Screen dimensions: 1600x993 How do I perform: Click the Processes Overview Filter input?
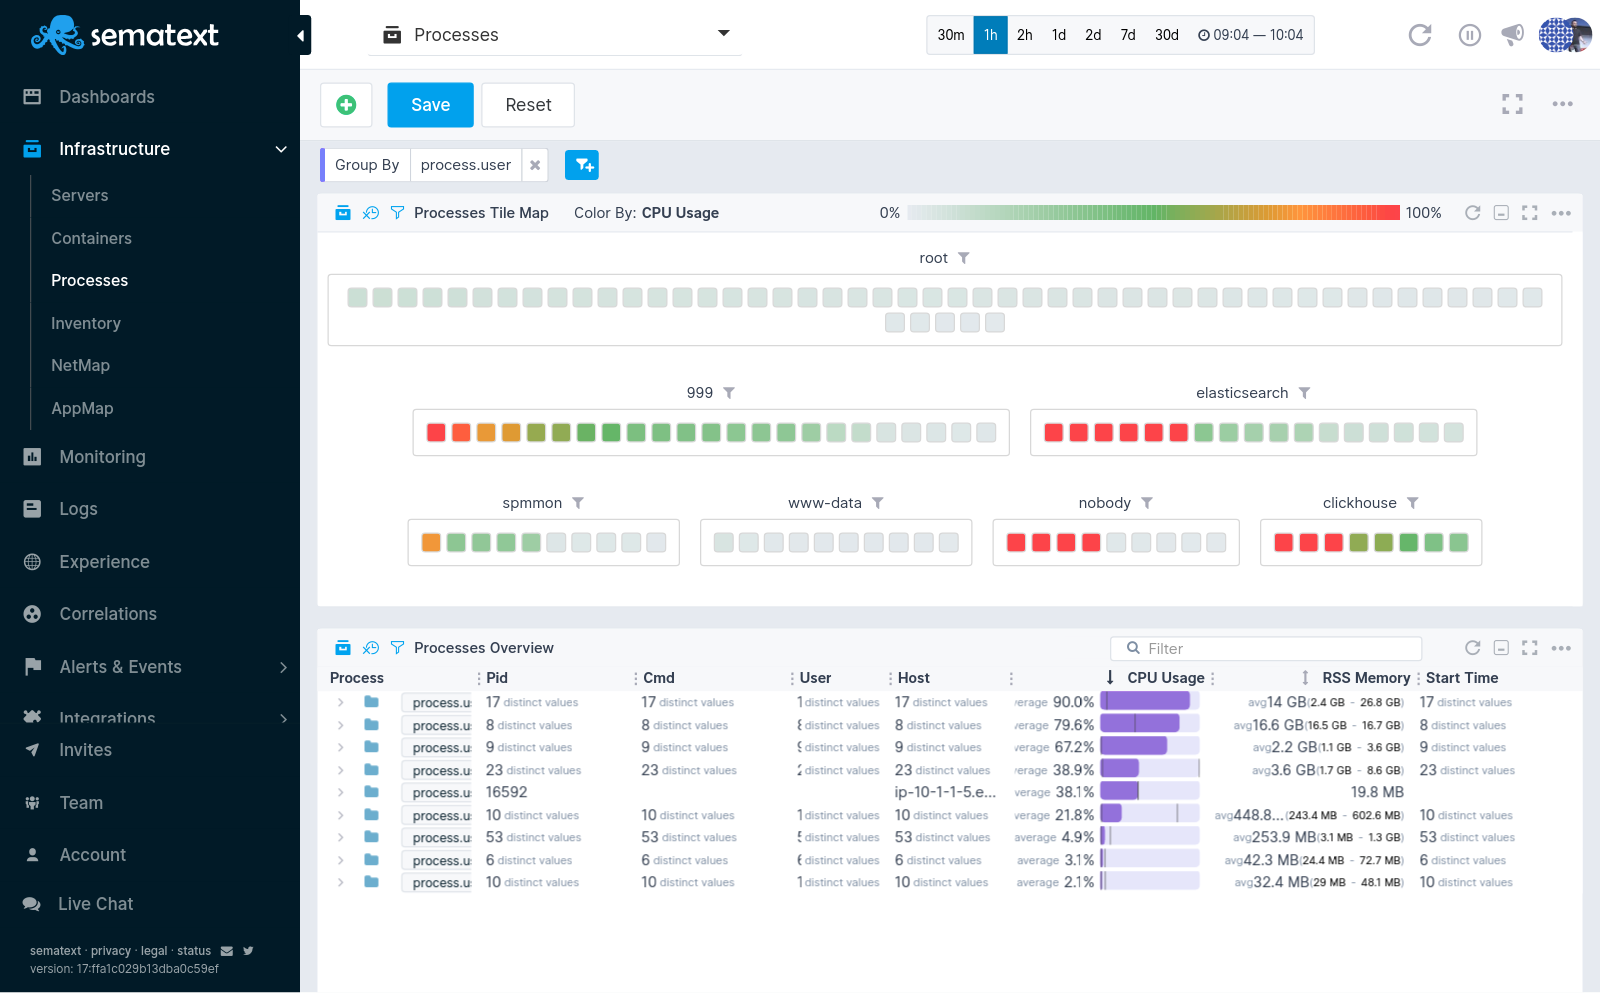[x=1266, y=648]
